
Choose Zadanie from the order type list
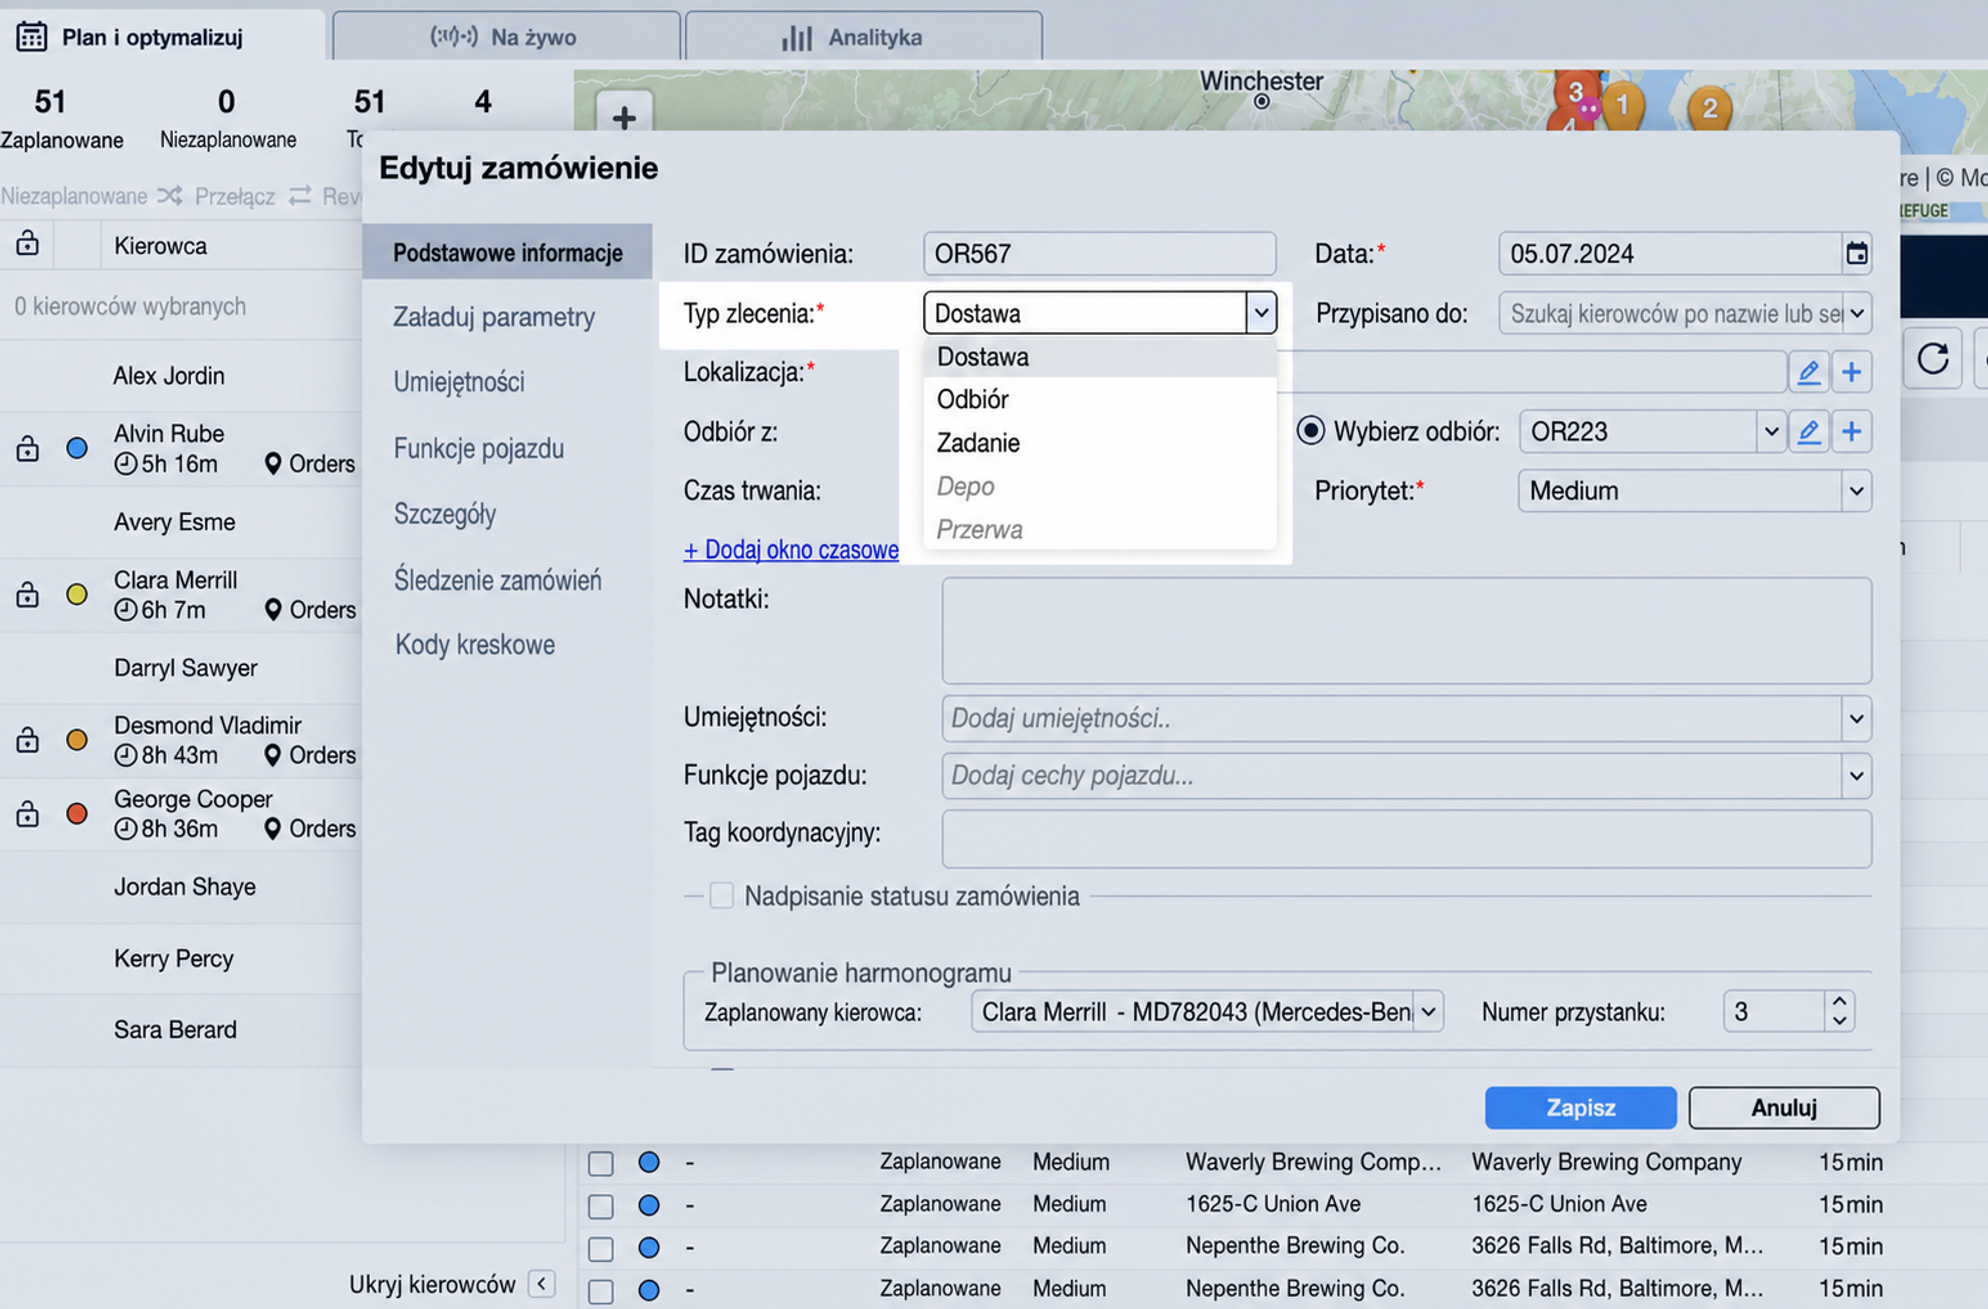(x=1100, y=442)
